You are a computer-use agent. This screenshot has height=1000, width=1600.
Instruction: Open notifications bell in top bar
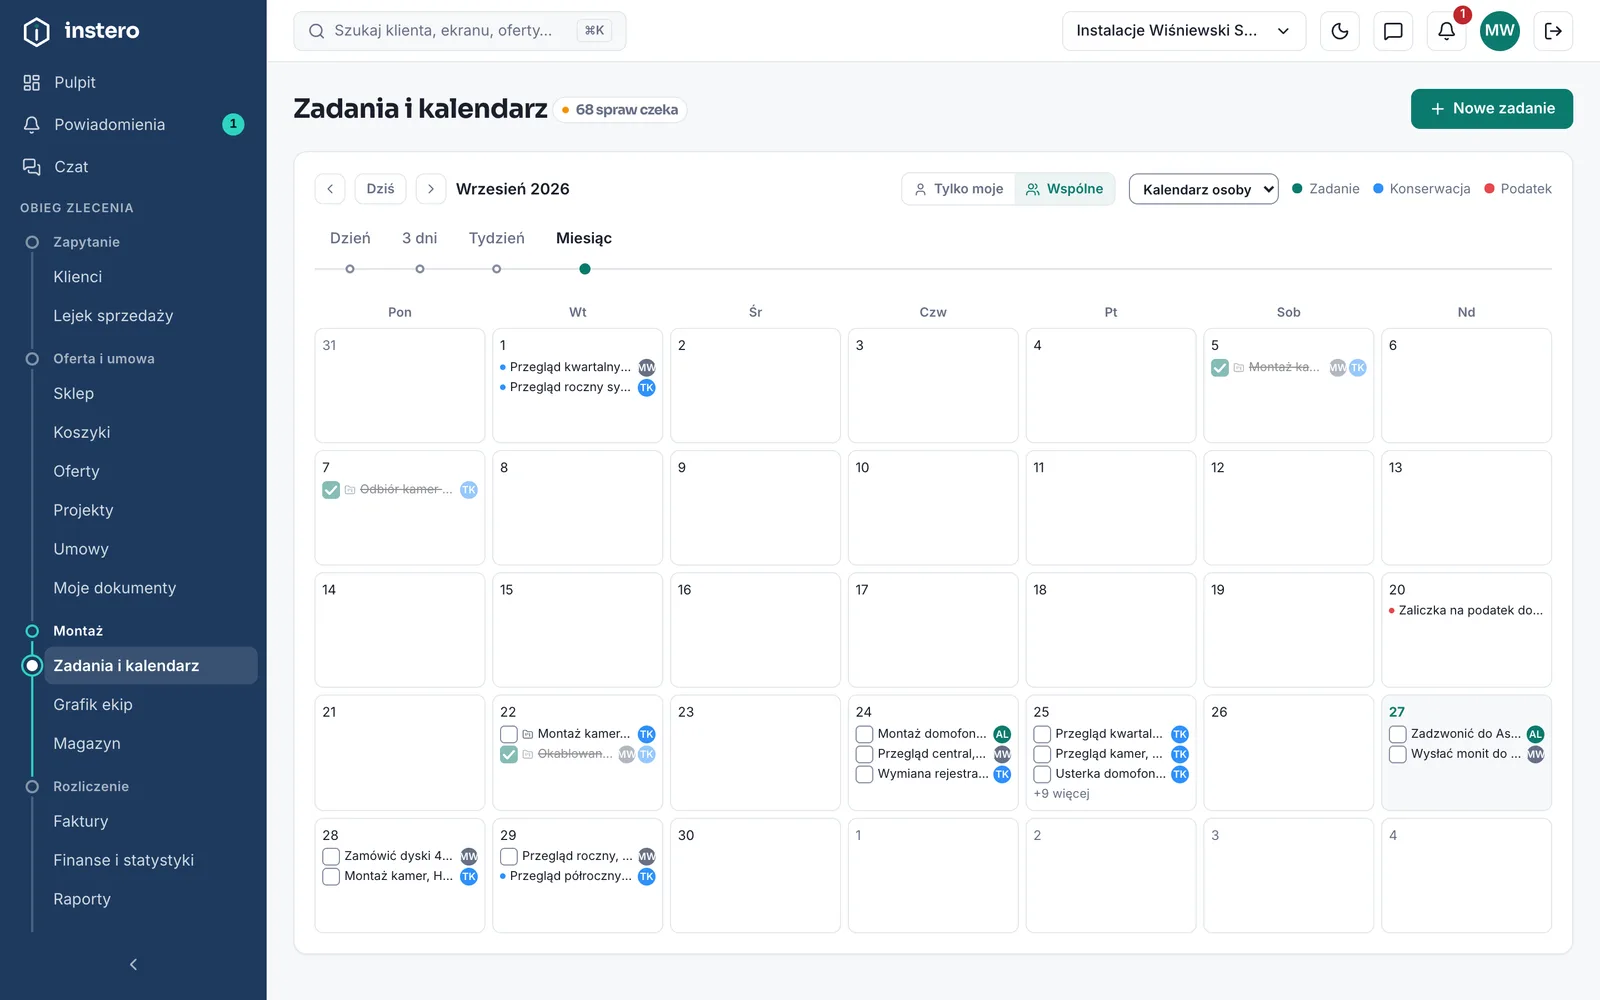click(x=1446, y=31)
